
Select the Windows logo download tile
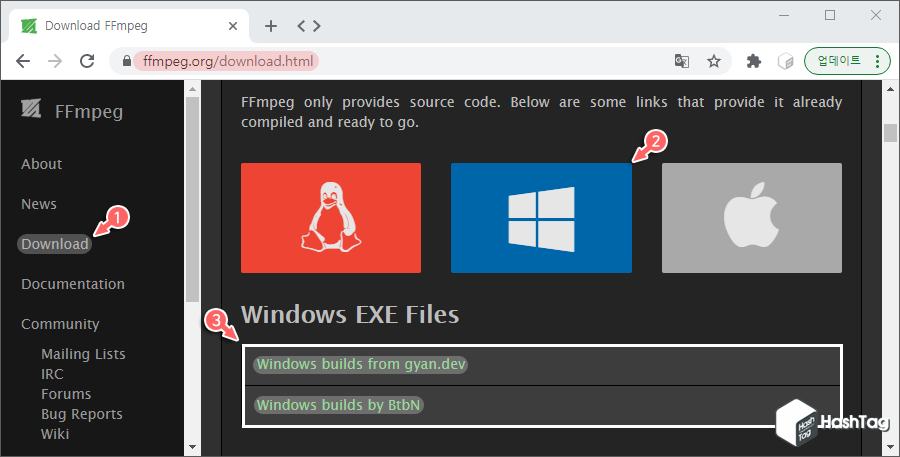(x=541, y=218)
